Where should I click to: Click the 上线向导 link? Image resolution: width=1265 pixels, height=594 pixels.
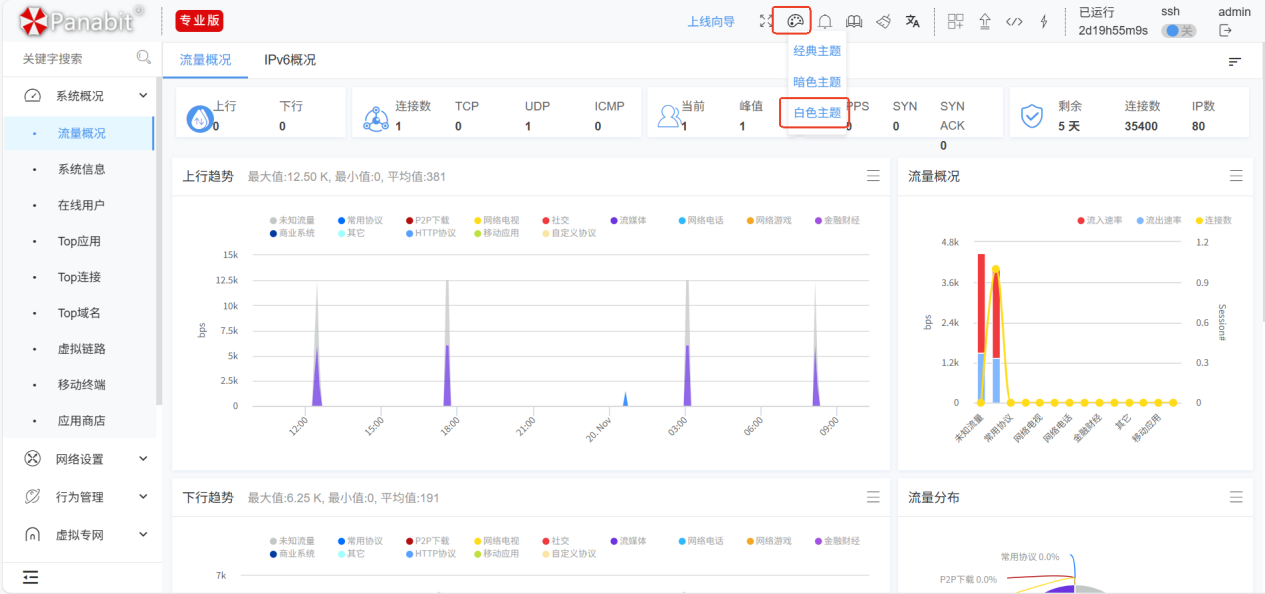coord(711,22)
